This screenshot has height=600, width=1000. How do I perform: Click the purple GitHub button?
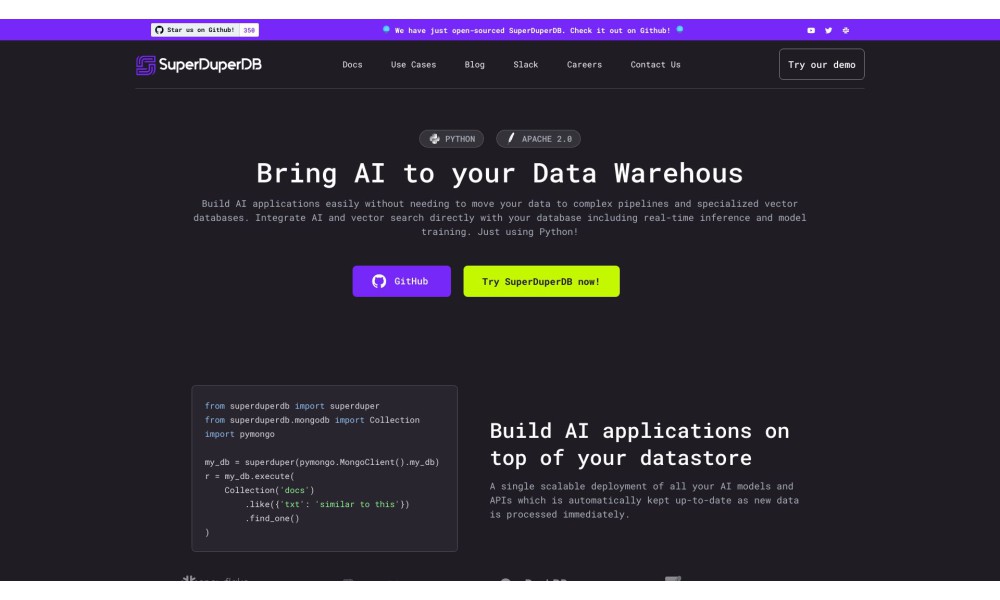point(402,281)
